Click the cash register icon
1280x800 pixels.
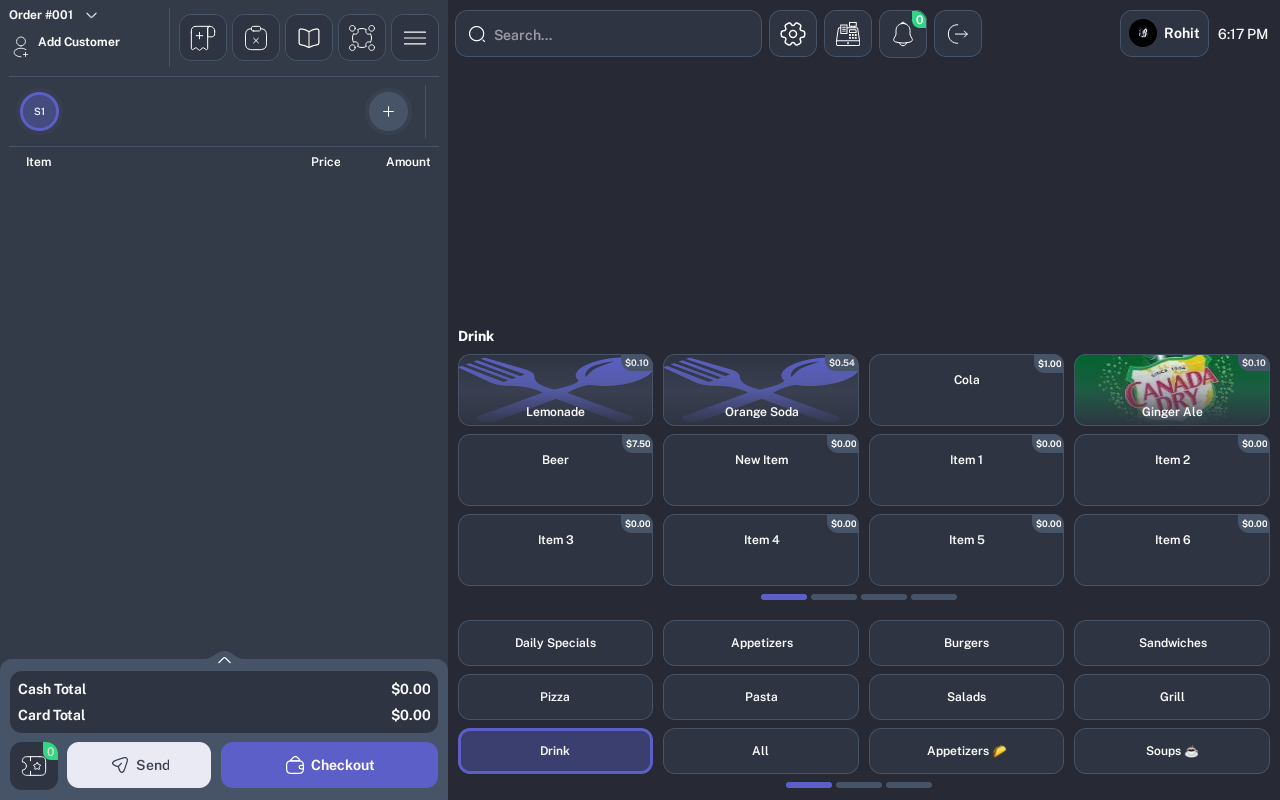[x=848, y=34]
